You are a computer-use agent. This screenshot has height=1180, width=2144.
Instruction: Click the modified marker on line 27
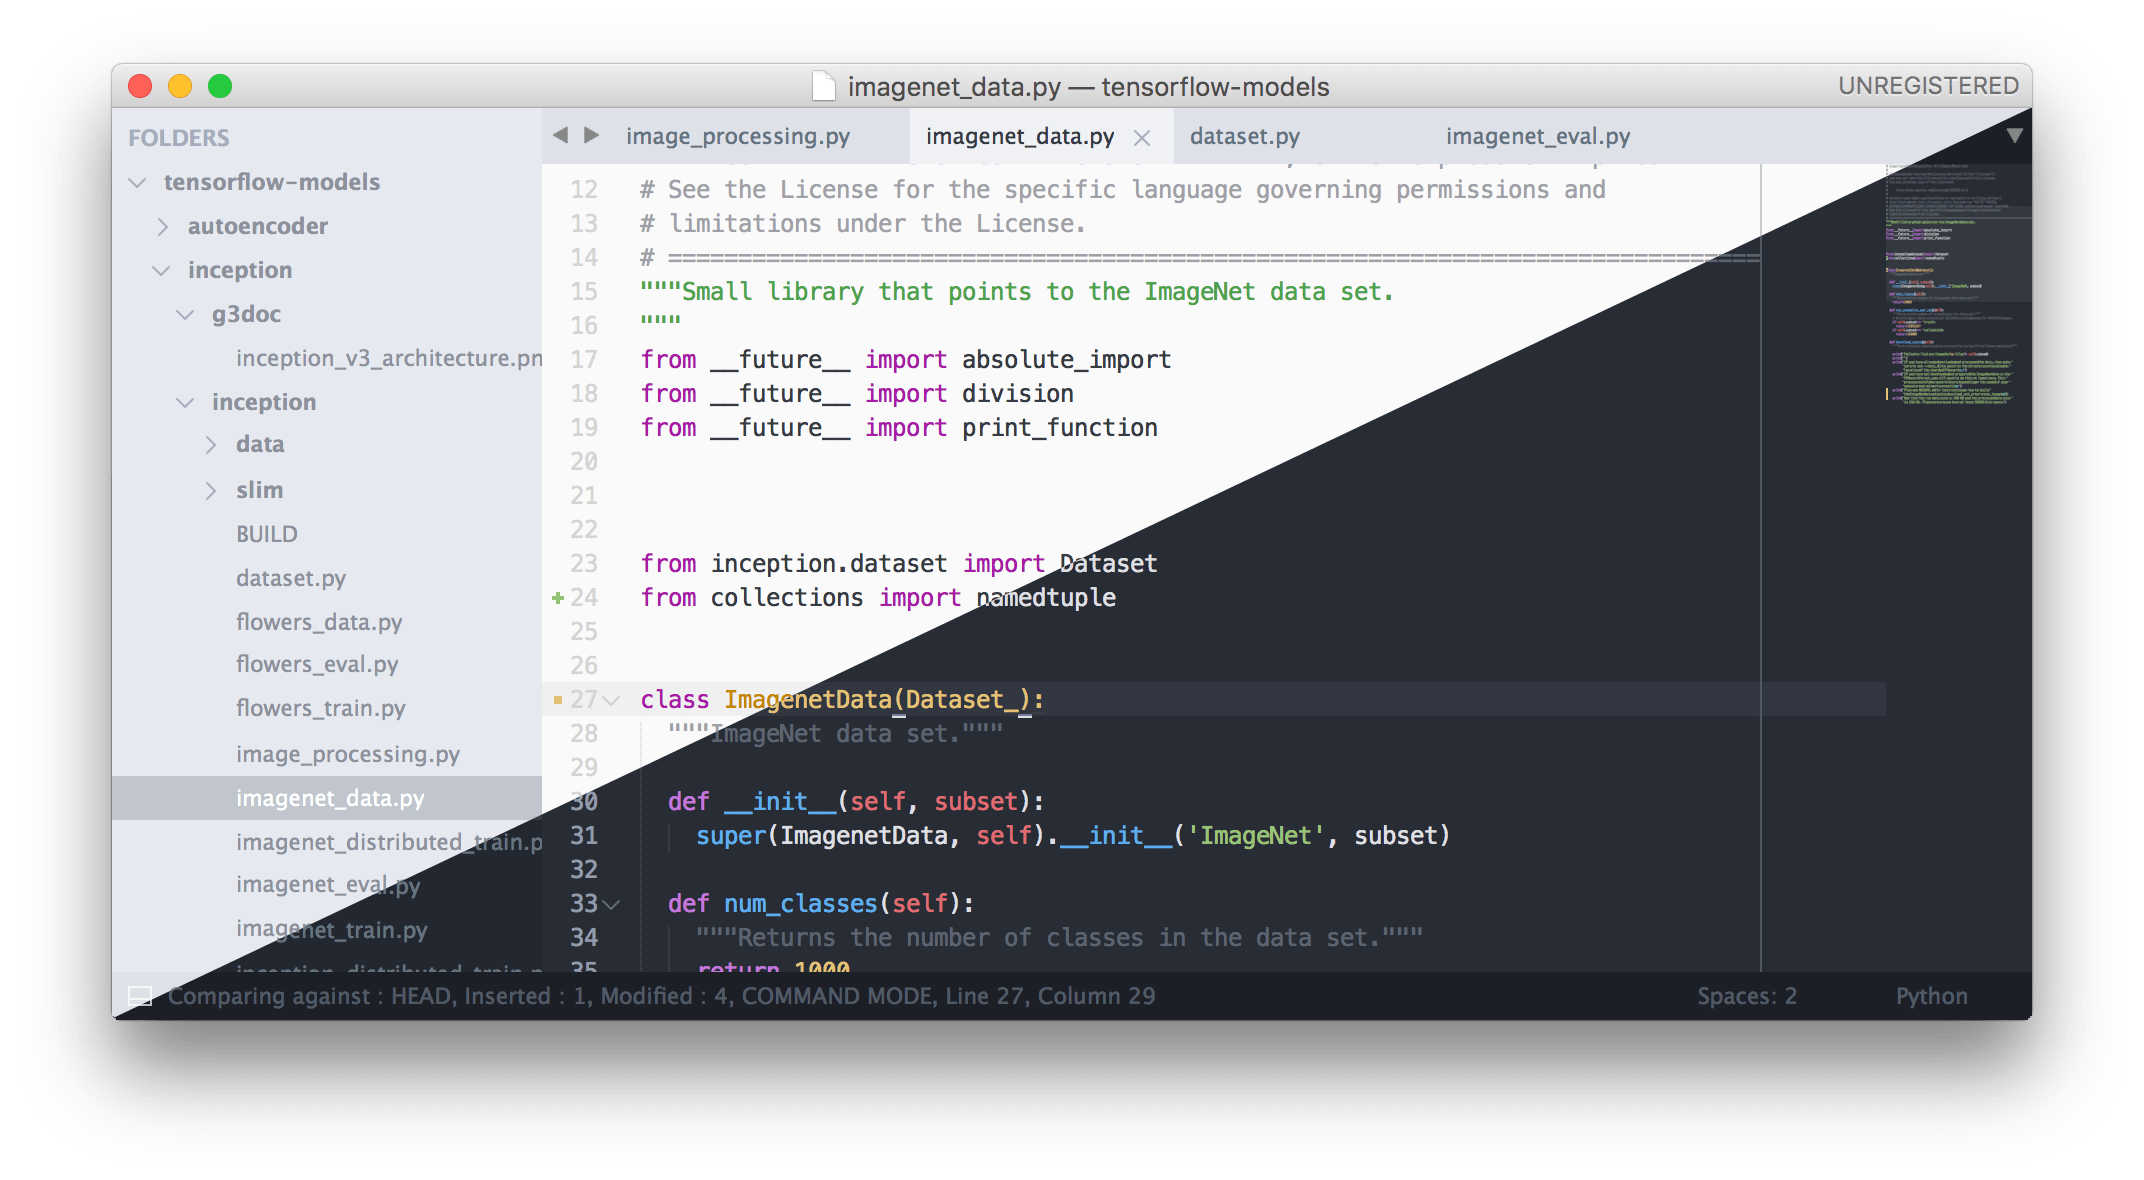tap(558, 700)
